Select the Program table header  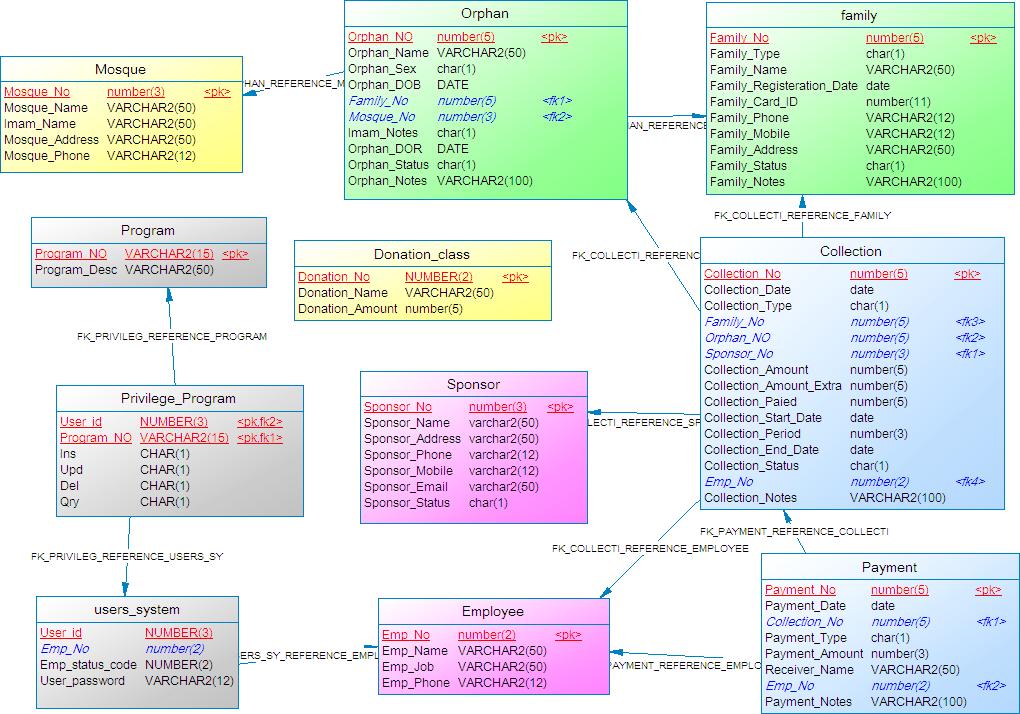[148, 230]
